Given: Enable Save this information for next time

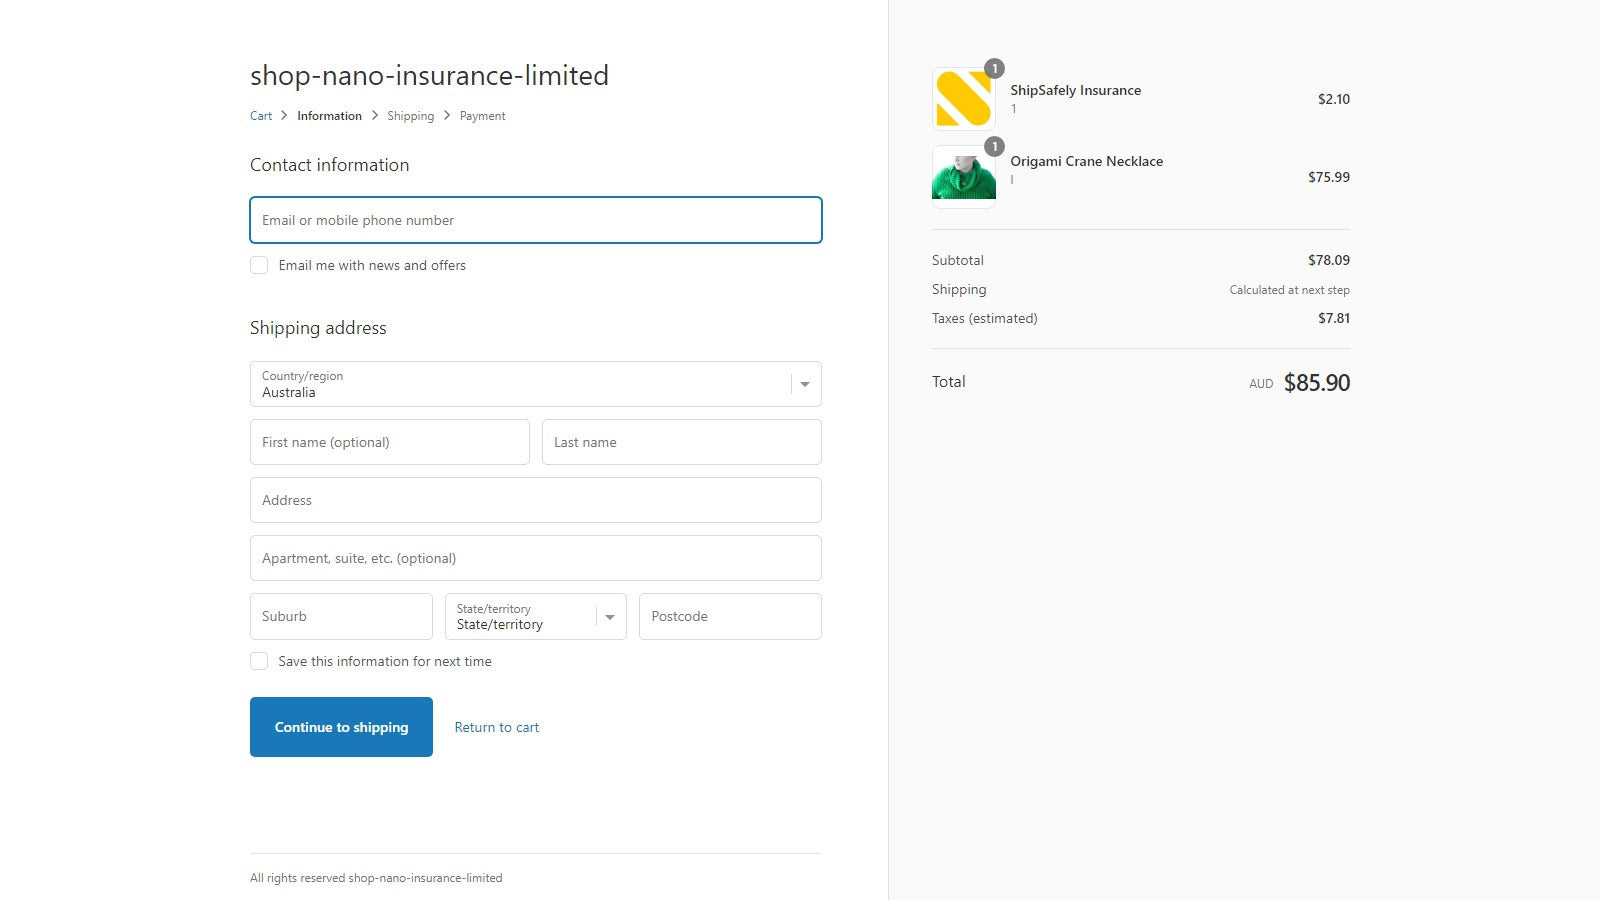Looking at the screenshot, I should click(259, 661).
